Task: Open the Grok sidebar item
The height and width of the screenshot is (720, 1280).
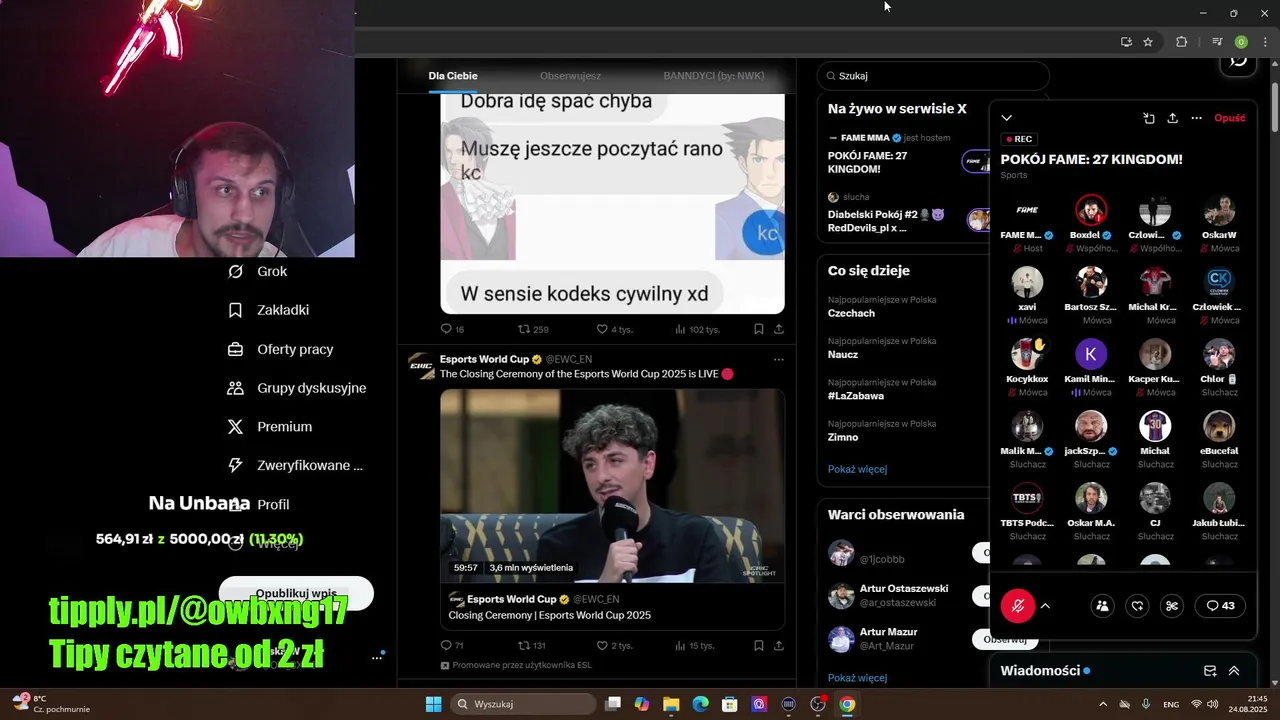Action: [258, 271]
